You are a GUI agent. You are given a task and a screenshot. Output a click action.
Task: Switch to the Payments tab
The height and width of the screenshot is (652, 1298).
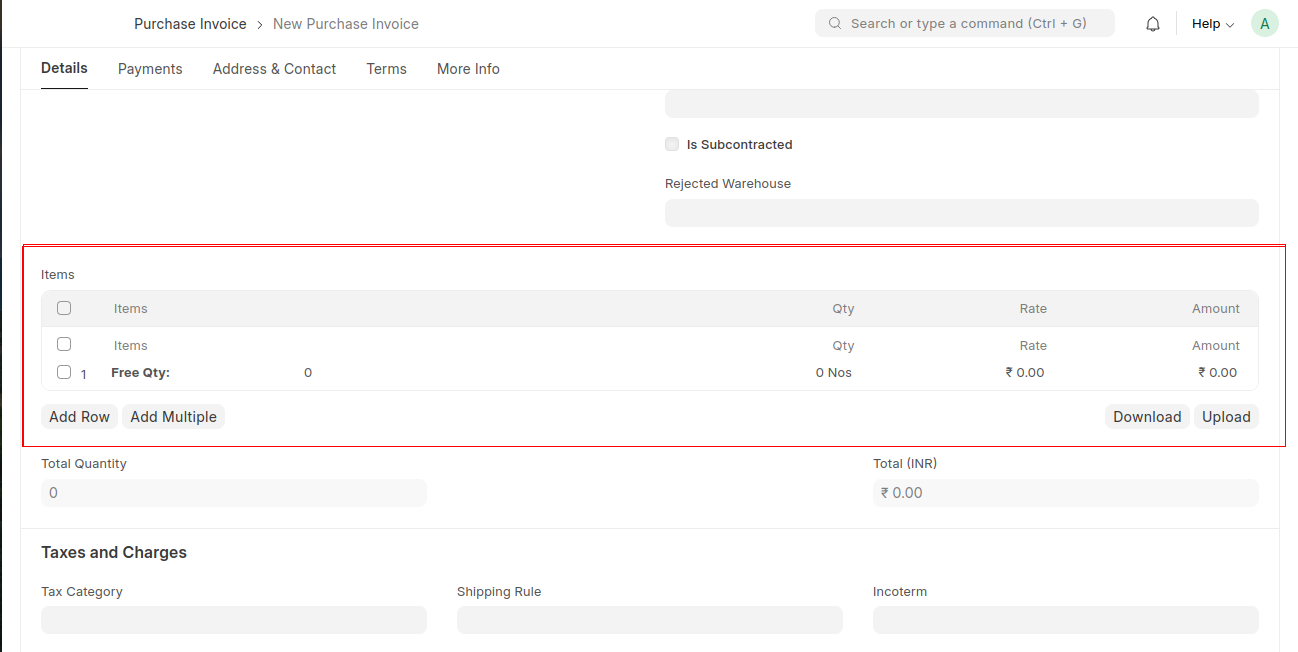[150, 69]
